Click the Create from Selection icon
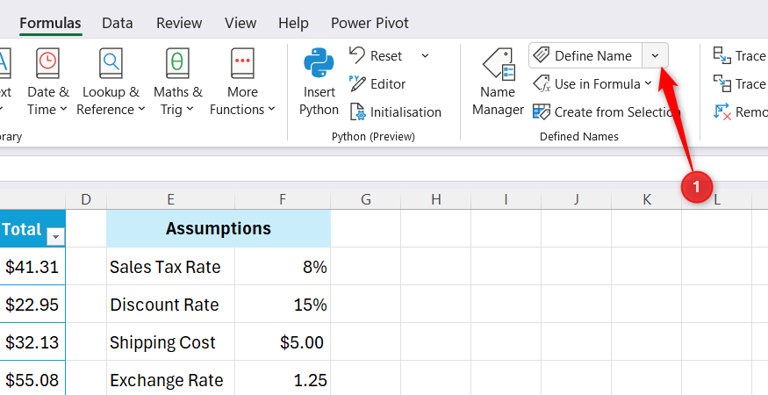768x395 pixels. point(541,112)
